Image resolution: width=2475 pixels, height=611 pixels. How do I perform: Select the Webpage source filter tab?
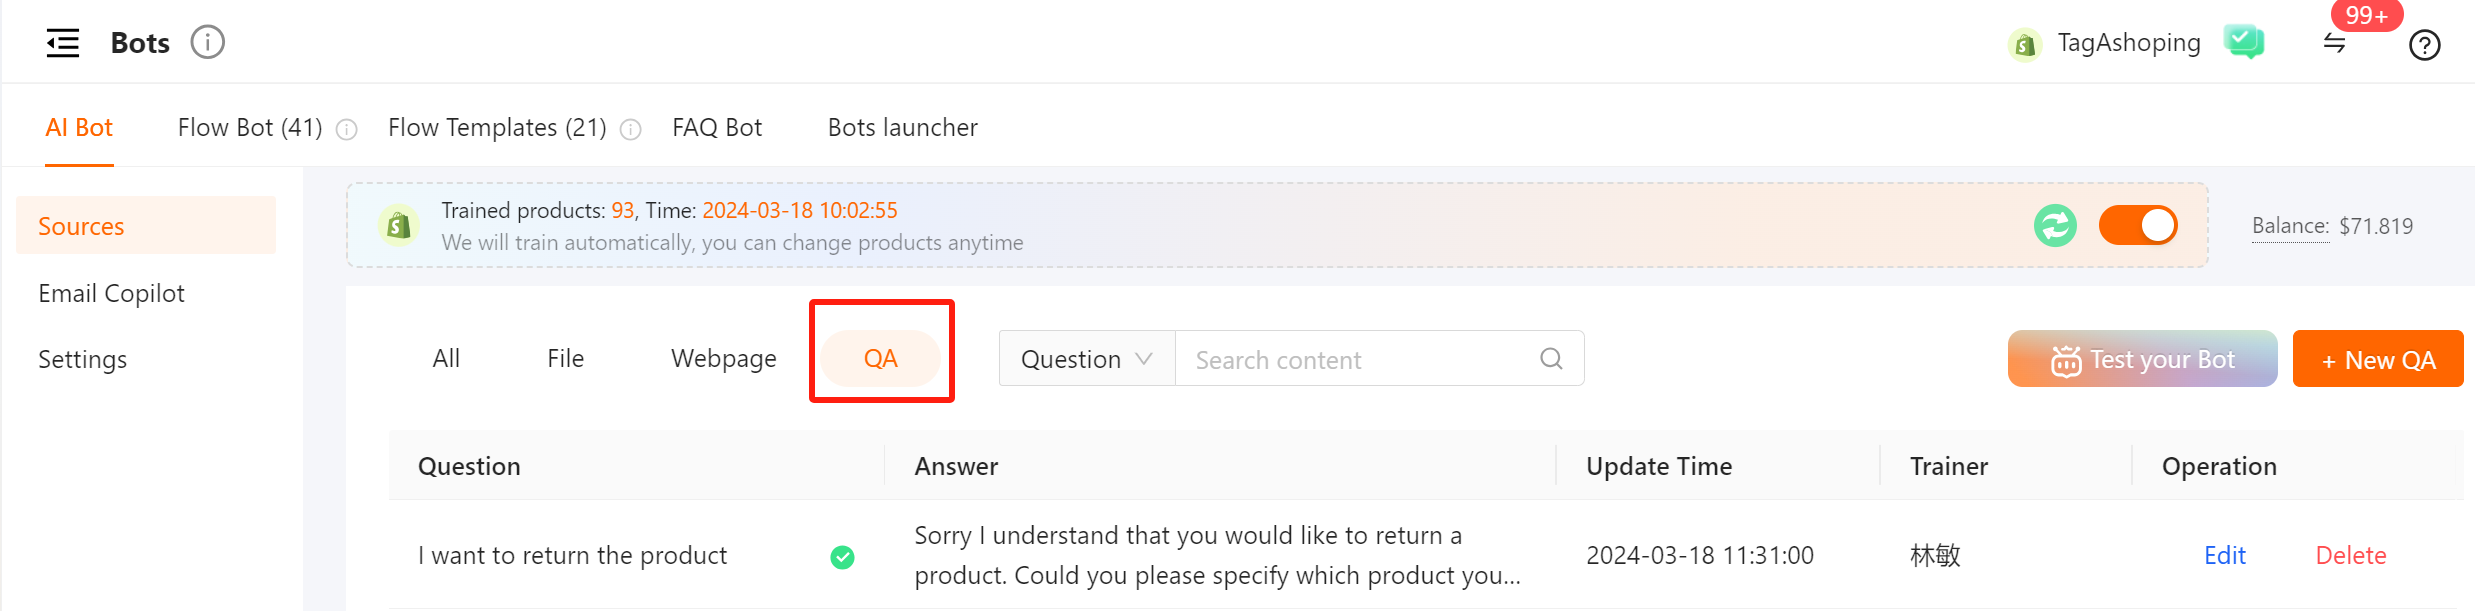[724, 358]
